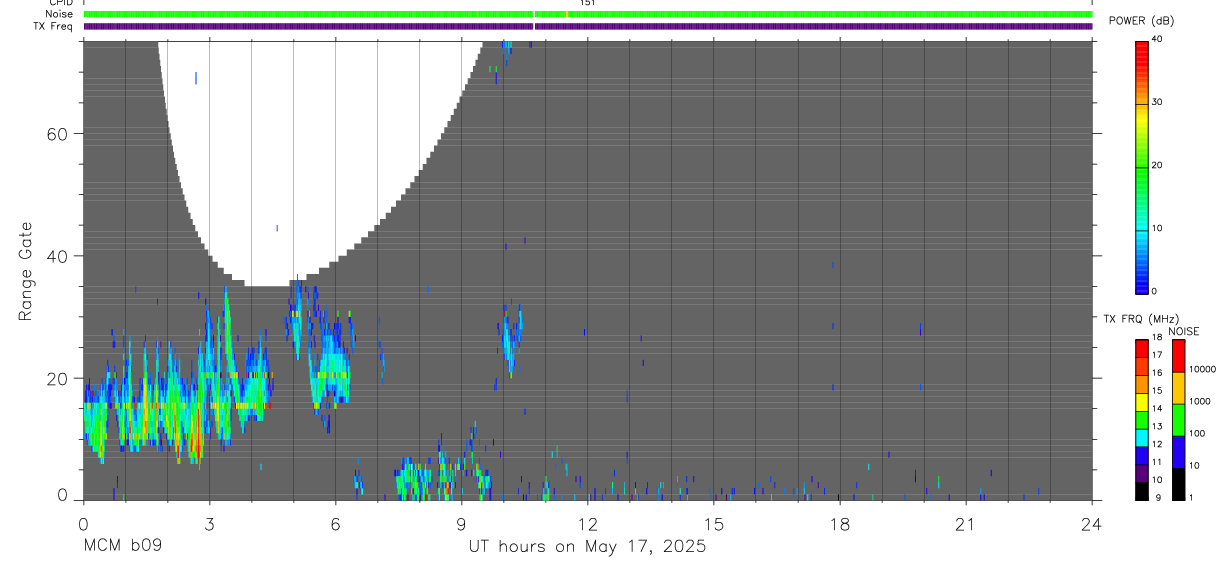Click the 18 hour tick on time axis
The width and height of the screenshot is (1228, 567).
click(x=840, y=524)
